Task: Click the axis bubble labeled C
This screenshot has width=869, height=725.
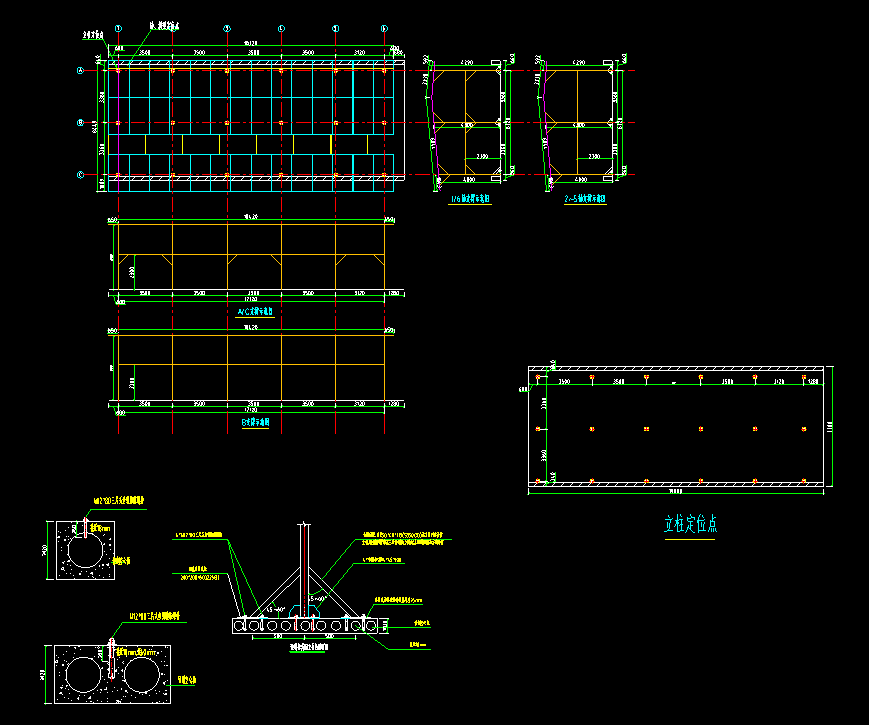Action: [x=80, y=175]
